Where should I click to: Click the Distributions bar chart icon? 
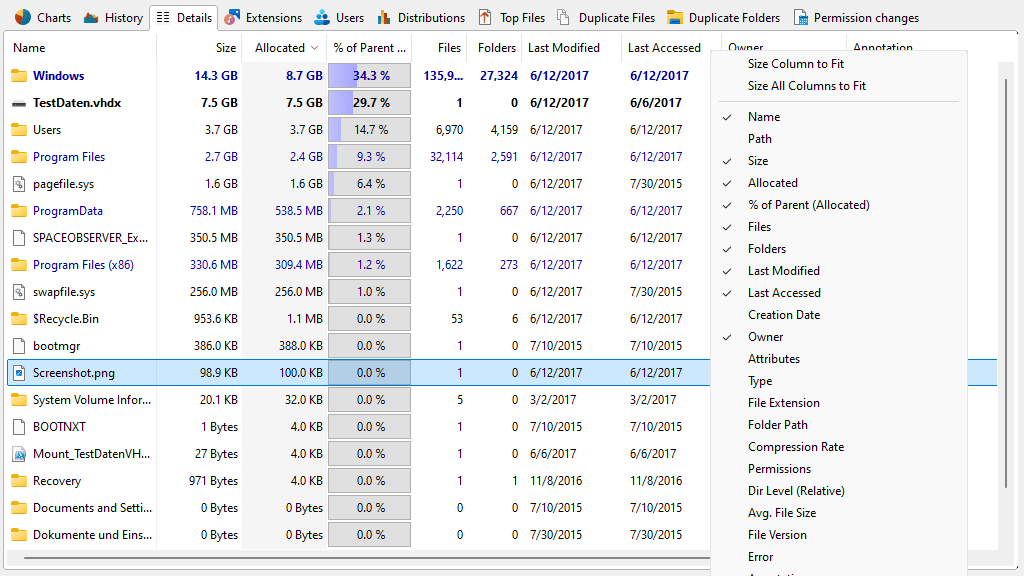tap(384, 17)
